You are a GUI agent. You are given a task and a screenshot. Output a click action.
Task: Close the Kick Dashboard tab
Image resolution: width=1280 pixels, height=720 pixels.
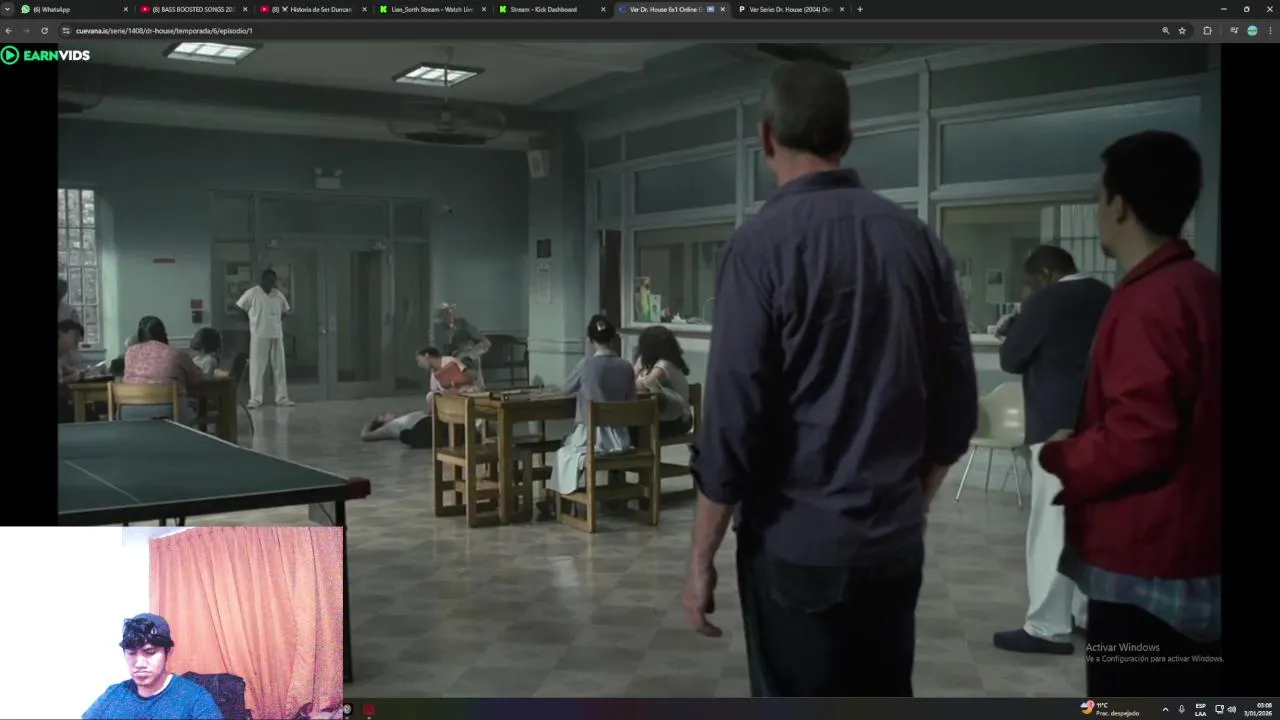point(603,9)
